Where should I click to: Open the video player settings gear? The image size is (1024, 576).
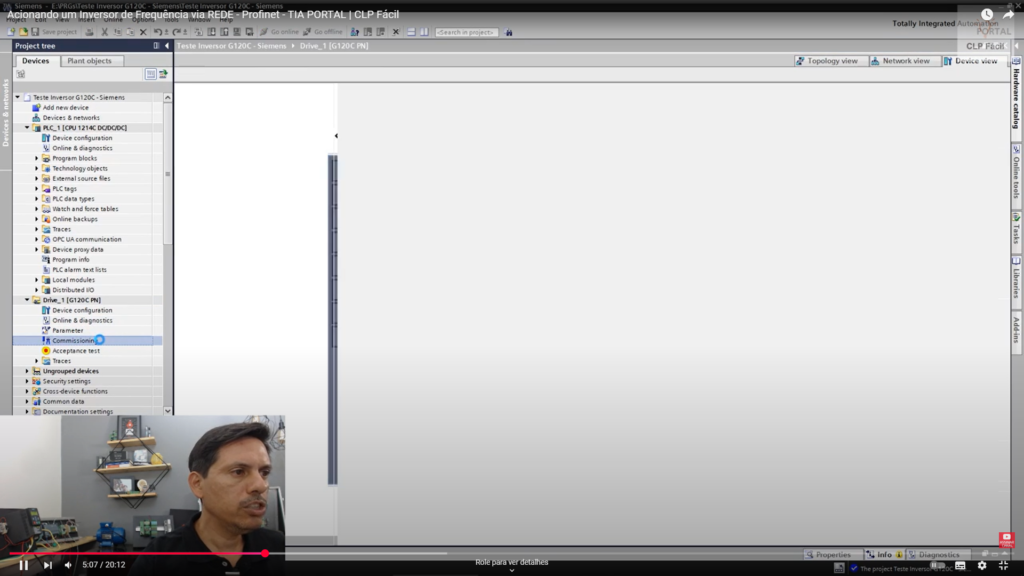pyautogui.click(x=982, y=566)
